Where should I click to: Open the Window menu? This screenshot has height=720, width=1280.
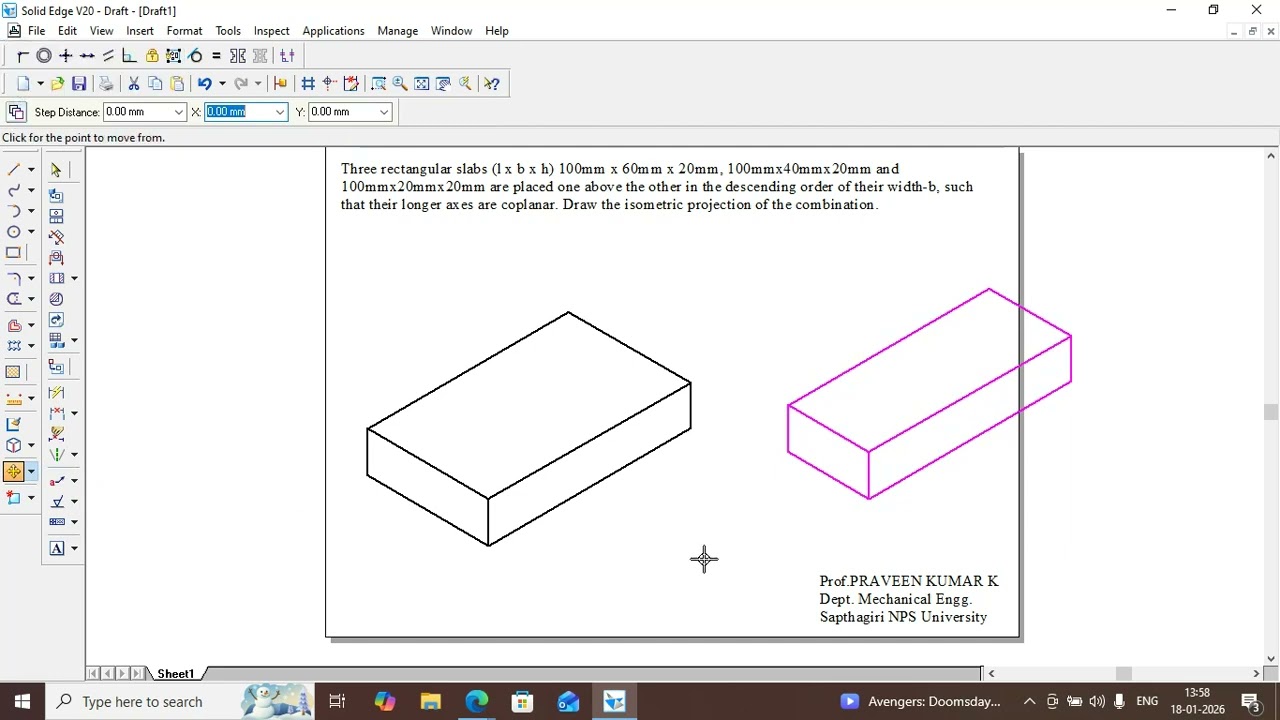click(x=451, y=31)
